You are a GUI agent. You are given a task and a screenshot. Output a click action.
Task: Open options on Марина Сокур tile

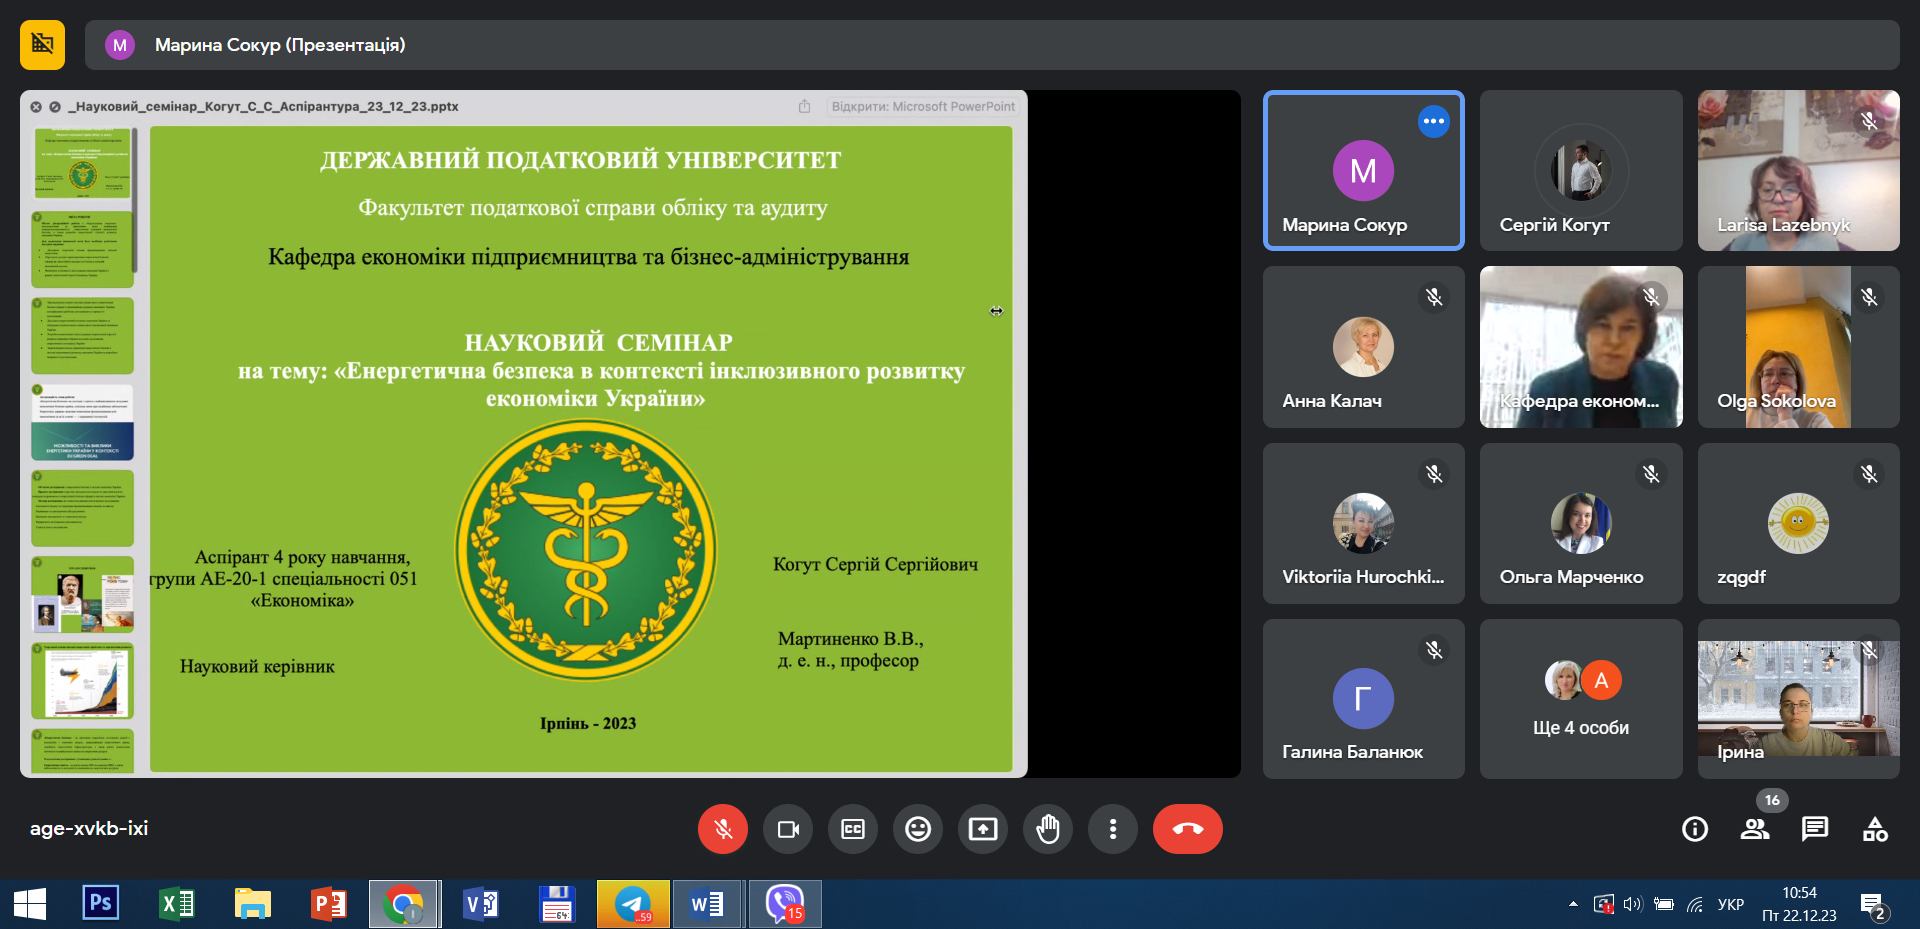click(x=1434, y=121)
